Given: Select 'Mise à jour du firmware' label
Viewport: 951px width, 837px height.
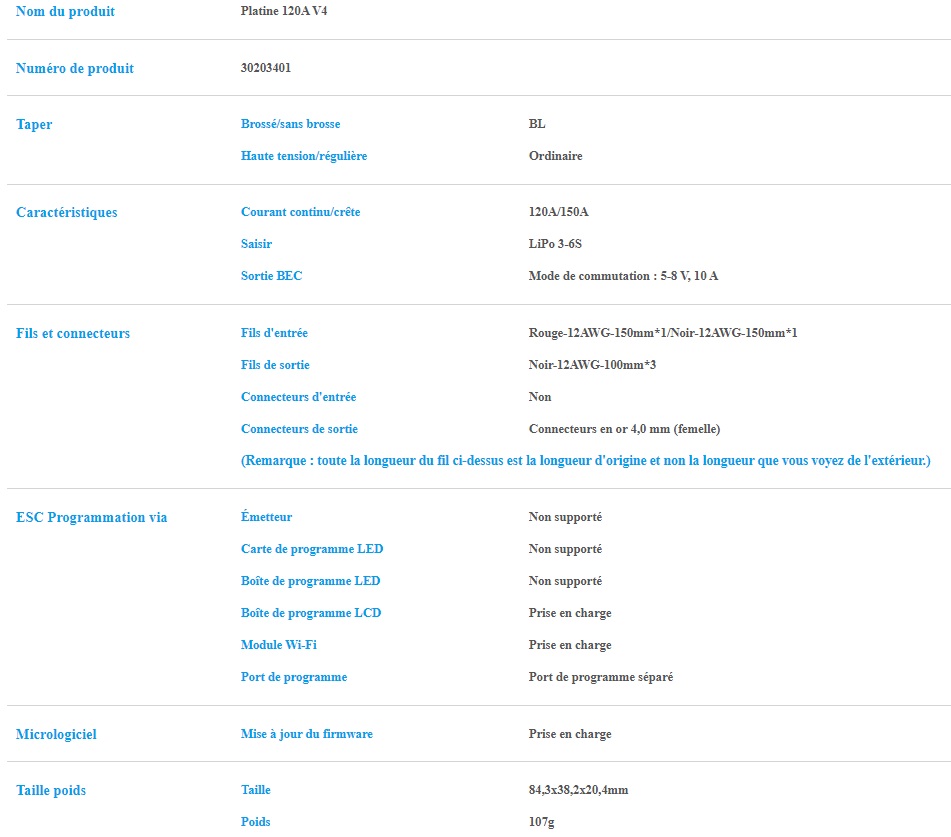Looking at the screenshot, I should coord(306,734).
